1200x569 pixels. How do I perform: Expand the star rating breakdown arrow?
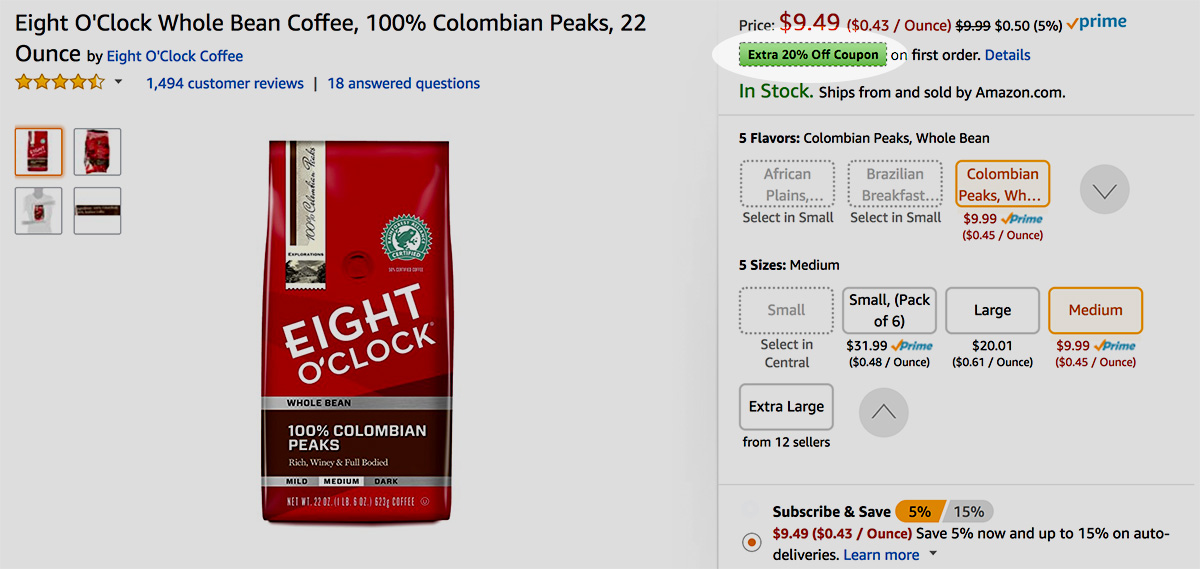pyautogui.click(x=119, y=83)
